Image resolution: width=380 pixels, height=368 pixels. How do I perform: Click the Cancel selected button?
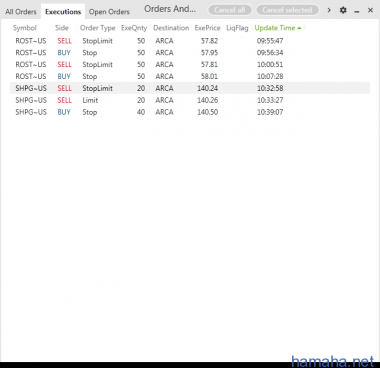[x=287, y=10]
